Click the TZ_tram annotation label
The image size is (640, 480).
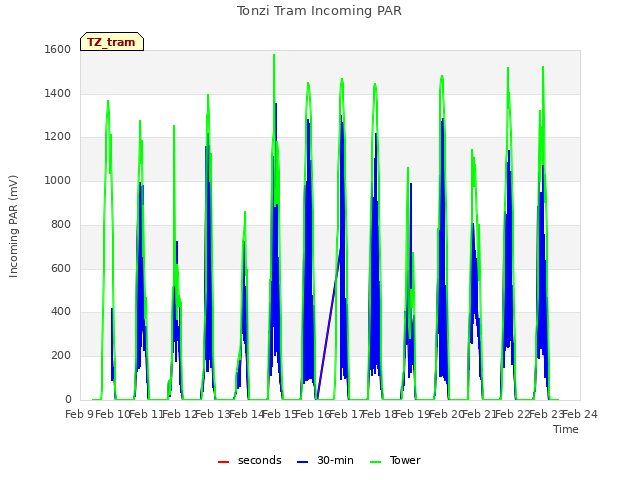coord(112,42)
